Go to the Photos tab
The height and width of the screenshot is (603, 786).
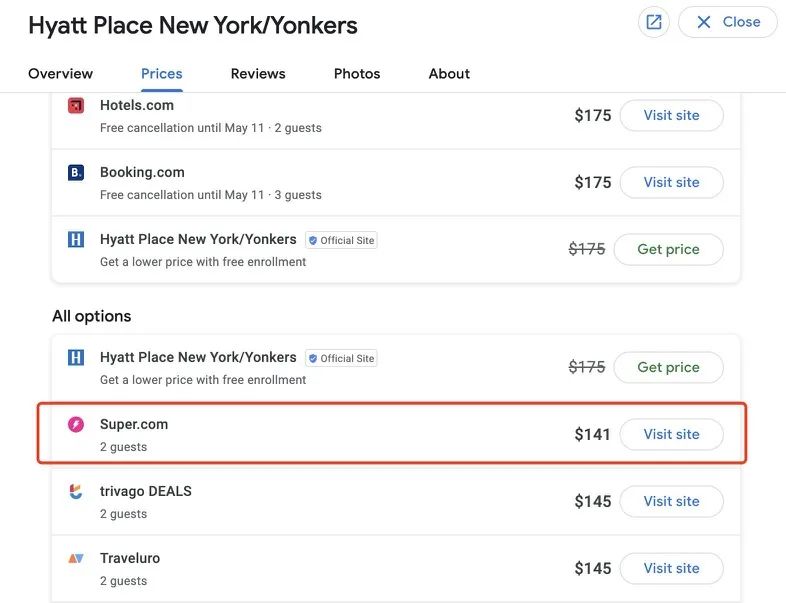(x=357, y=74)
